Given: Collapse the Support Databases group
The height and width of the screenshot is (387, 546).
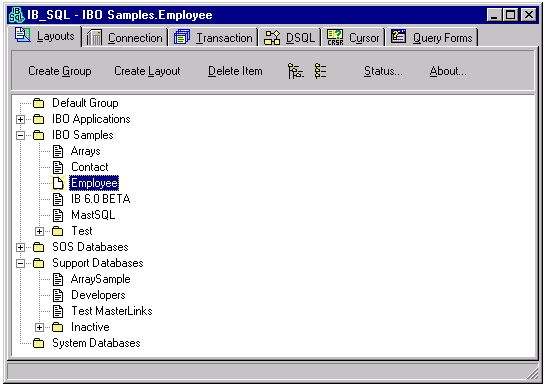Looking at the screenshot, I should pos(21,264).
